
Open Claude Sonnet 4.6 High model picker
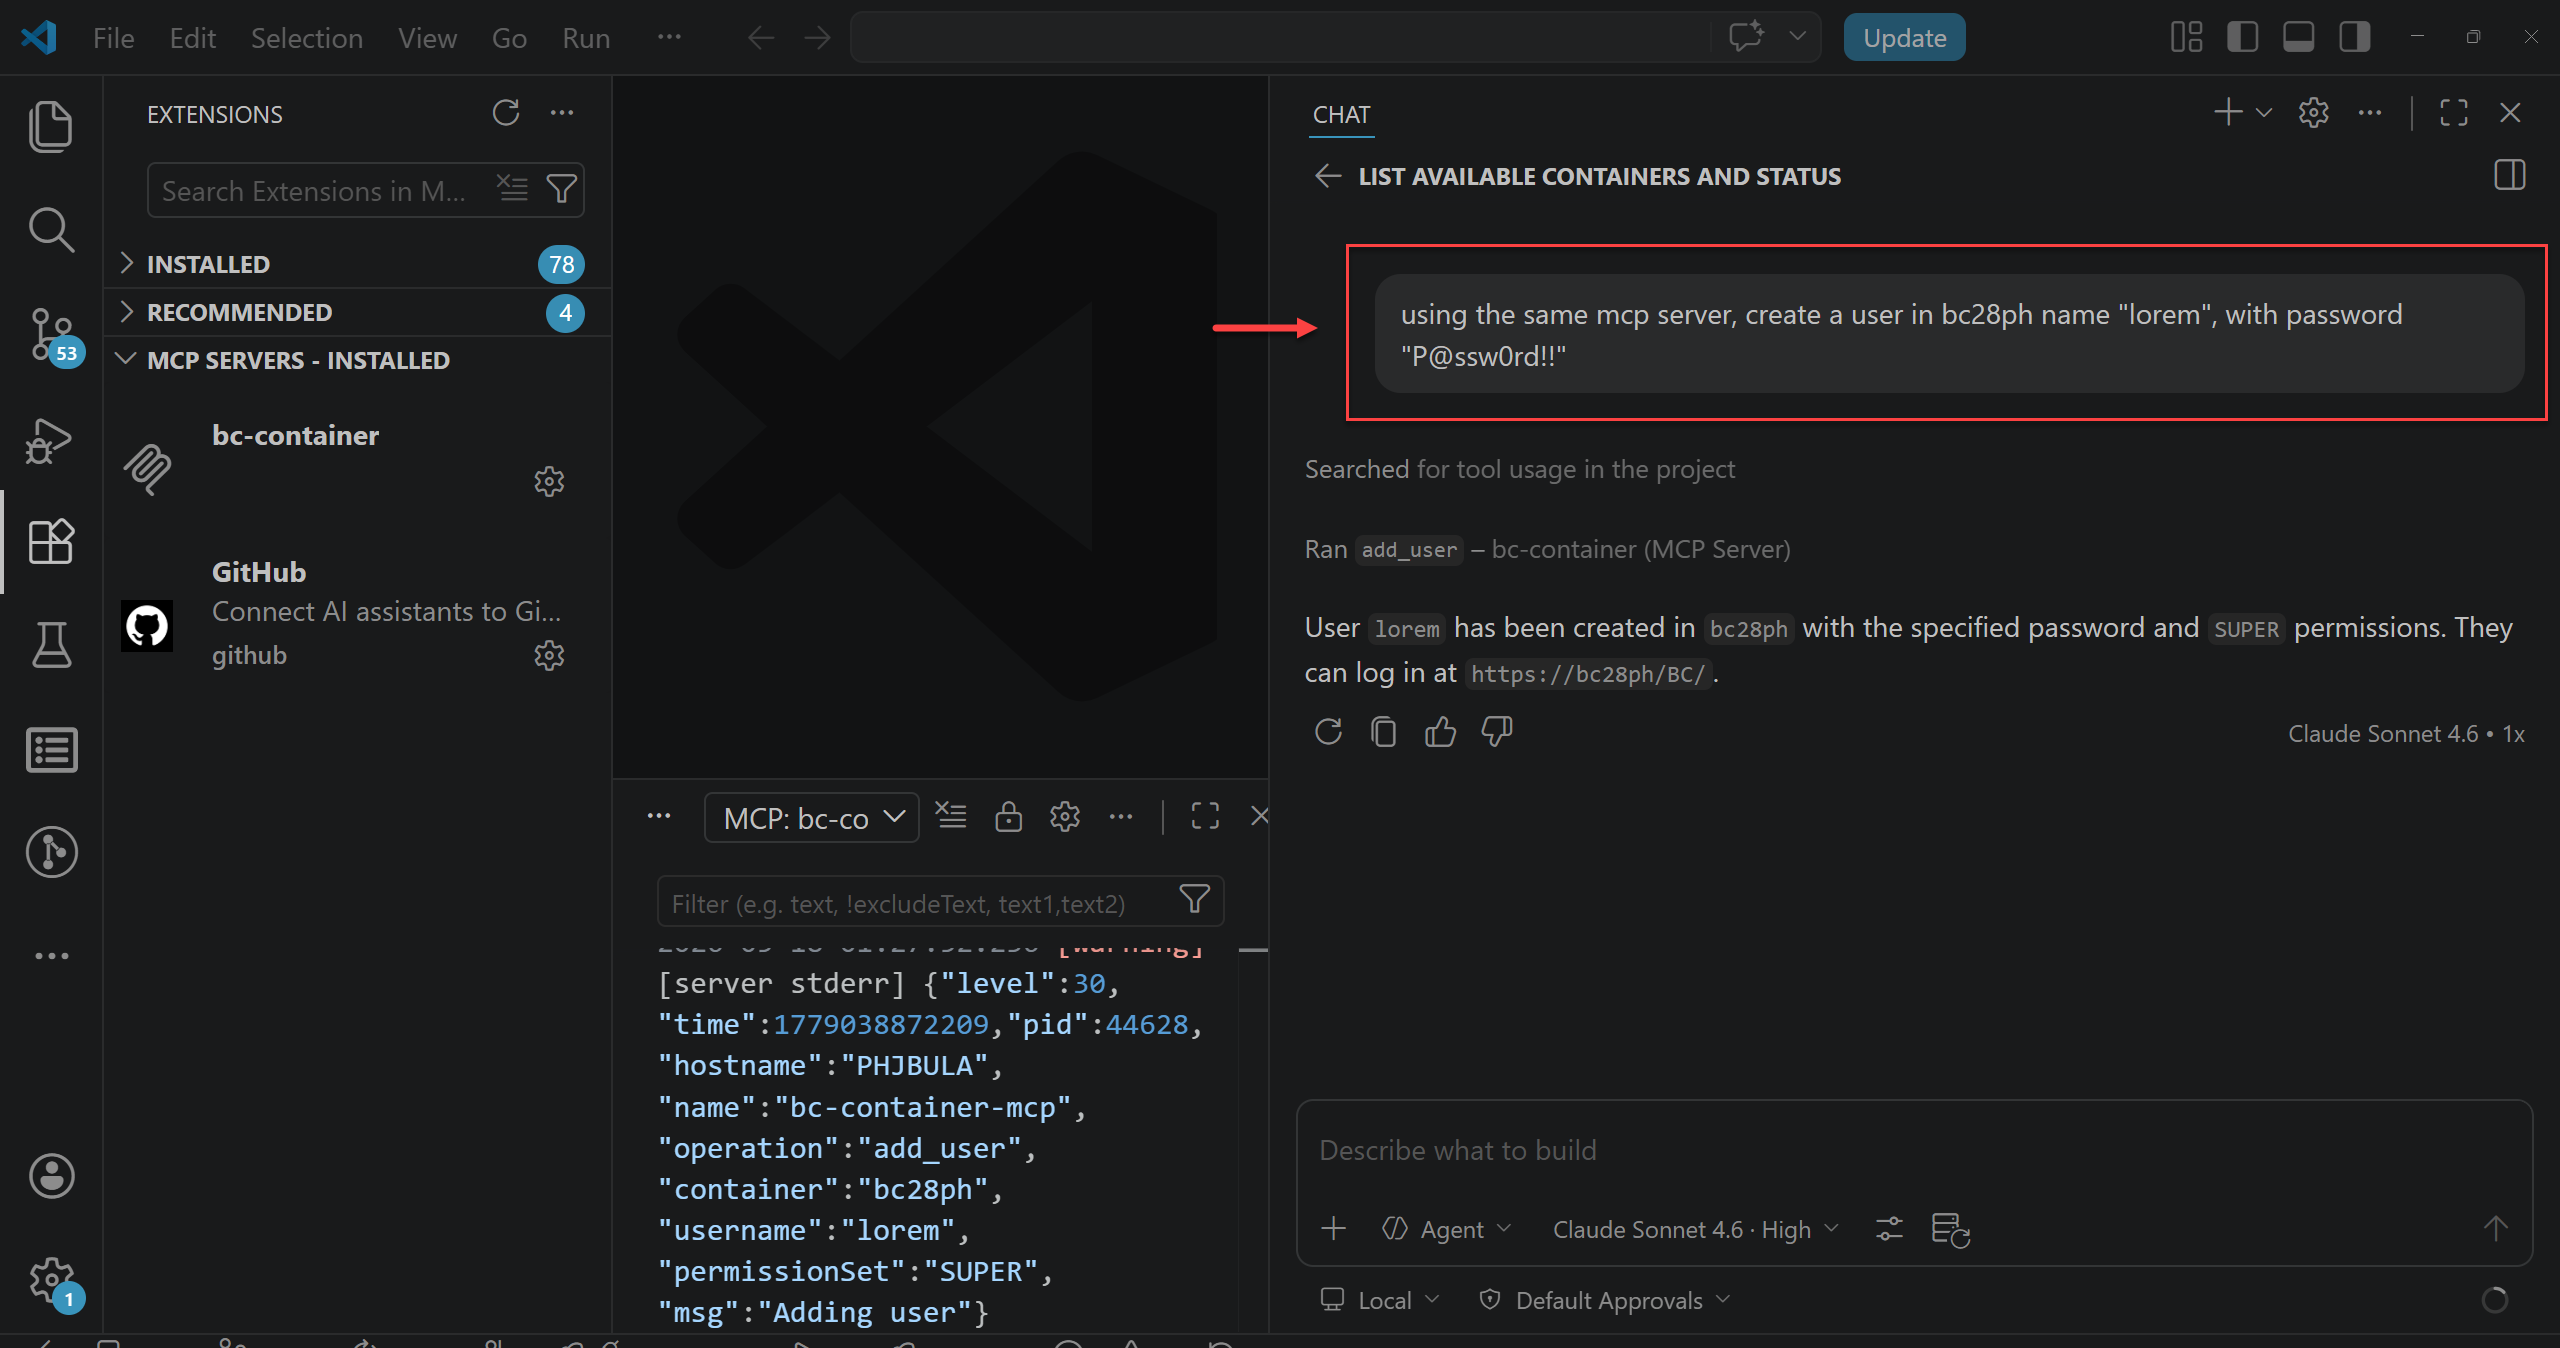tap(1694, 1229)
